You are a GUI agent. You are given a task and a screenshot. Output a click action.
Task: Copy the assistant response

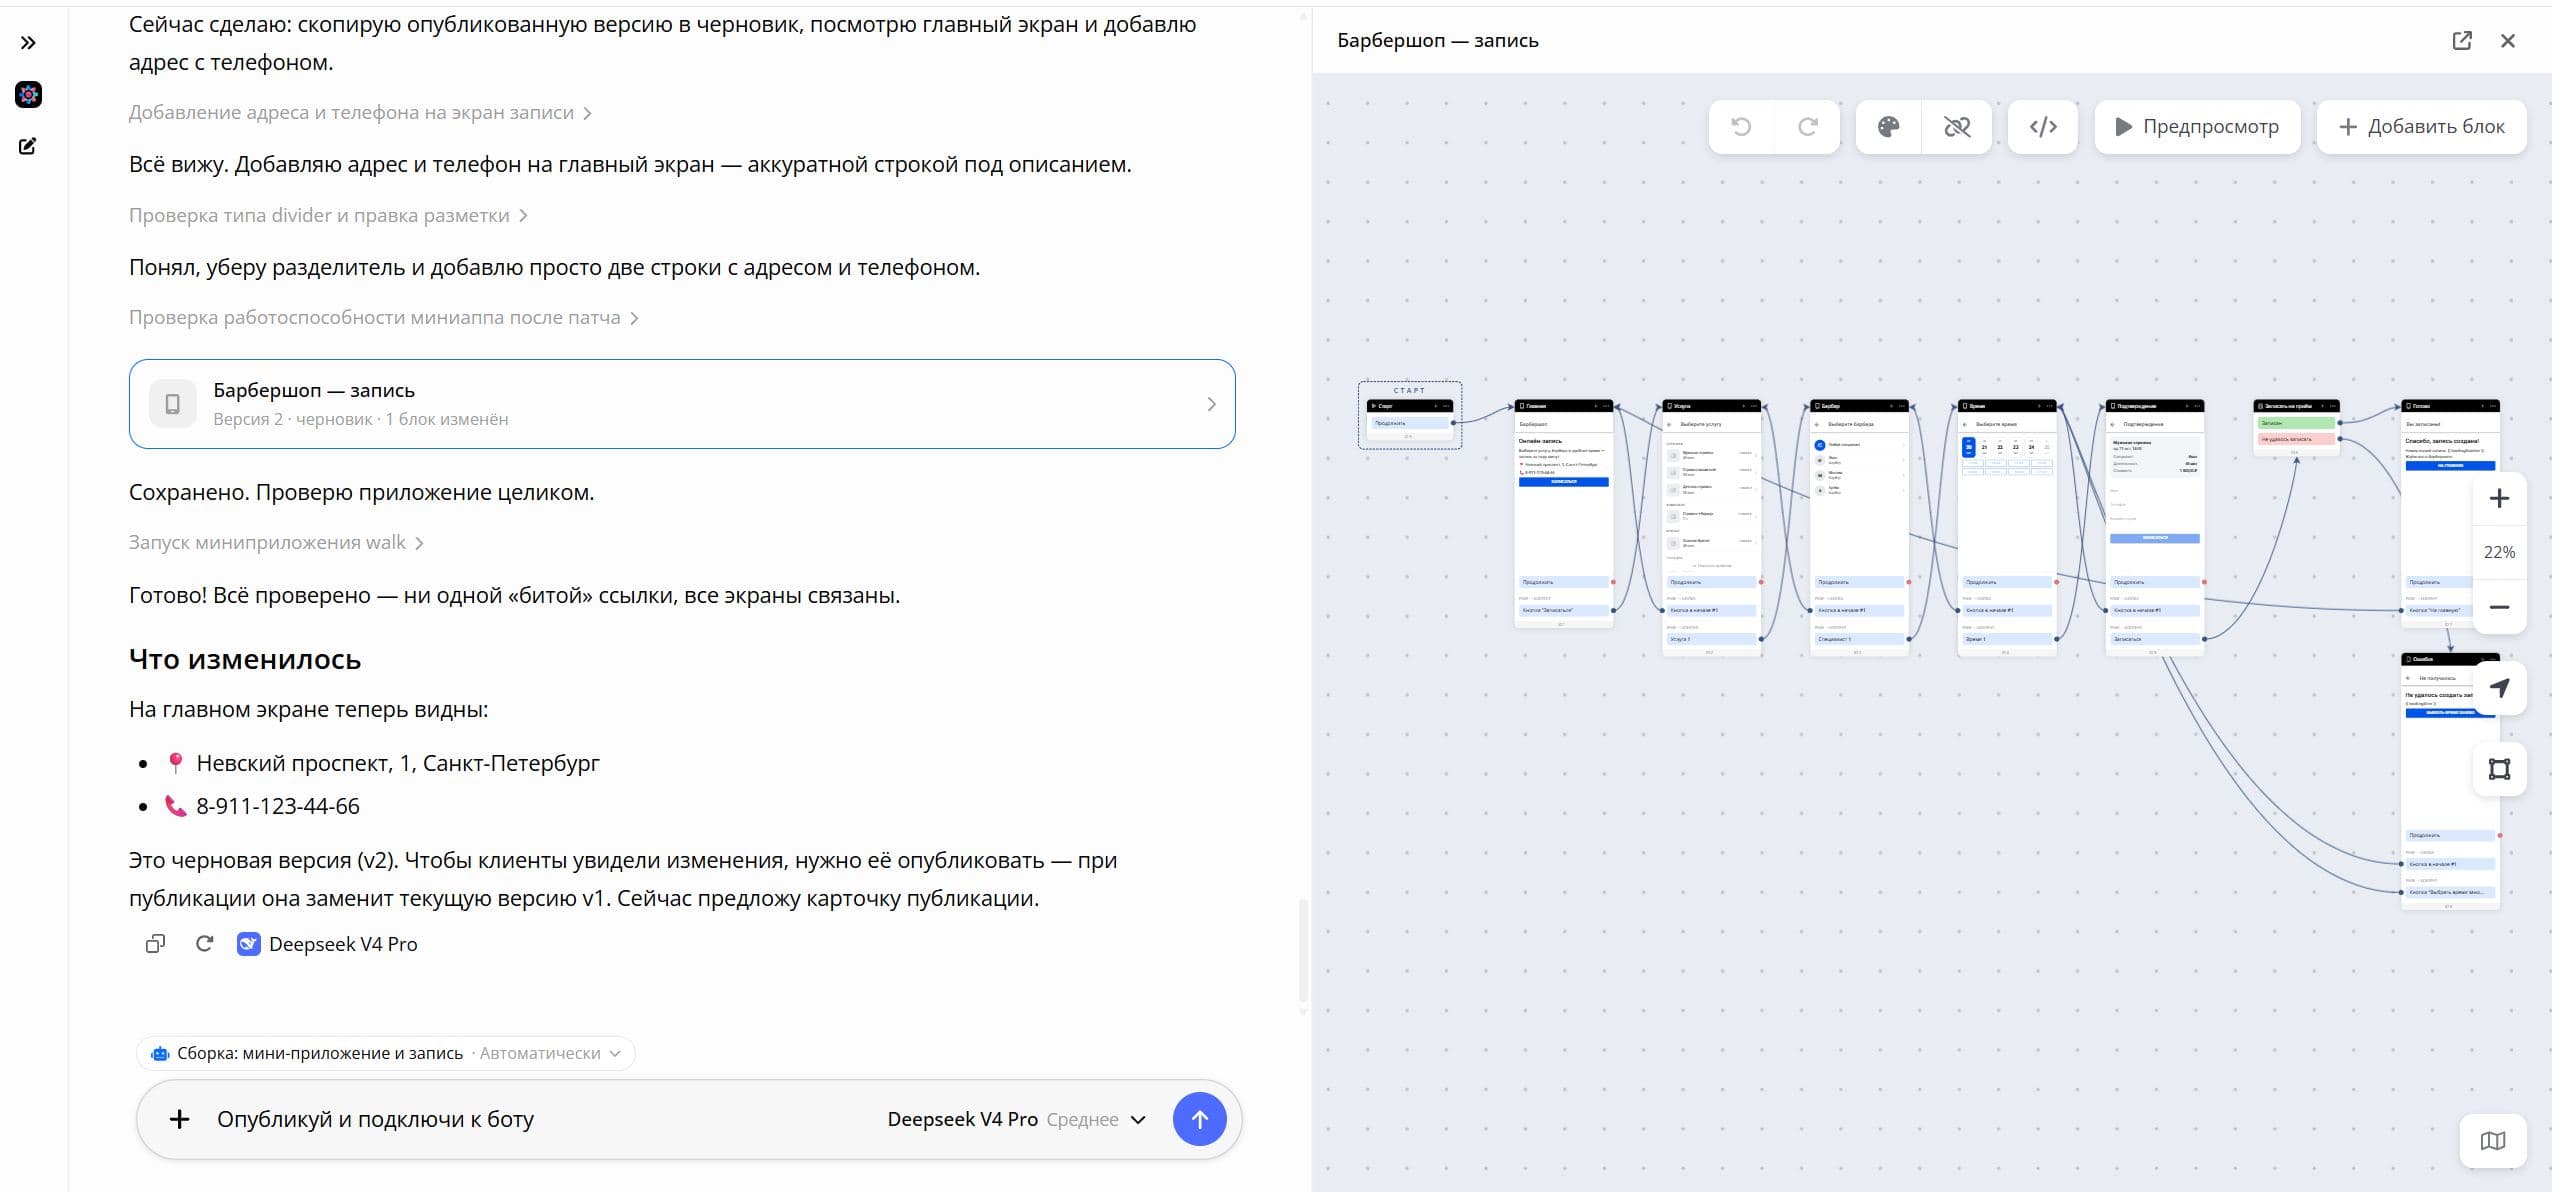pyautogui.click(x=155, y=944)
